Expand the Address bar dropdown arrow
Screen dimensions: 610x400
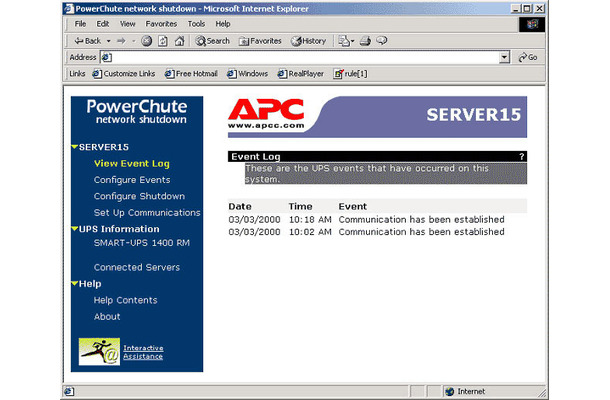point(504,58)
